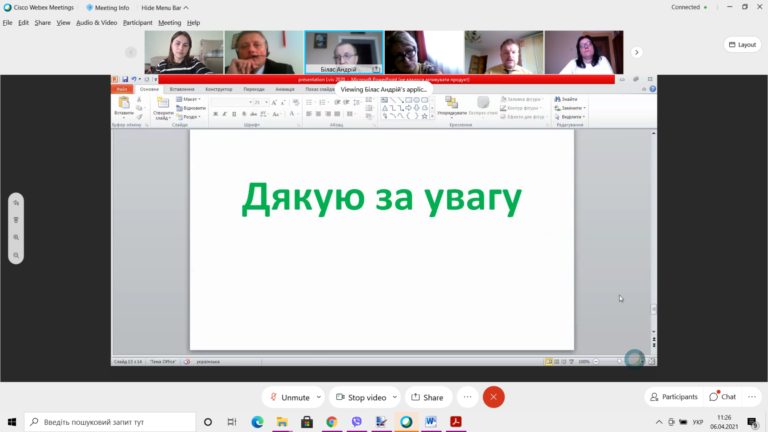This screenshot has width=768, height=432.
Task: Stop video camera
Action: click(x=361, y=397)
